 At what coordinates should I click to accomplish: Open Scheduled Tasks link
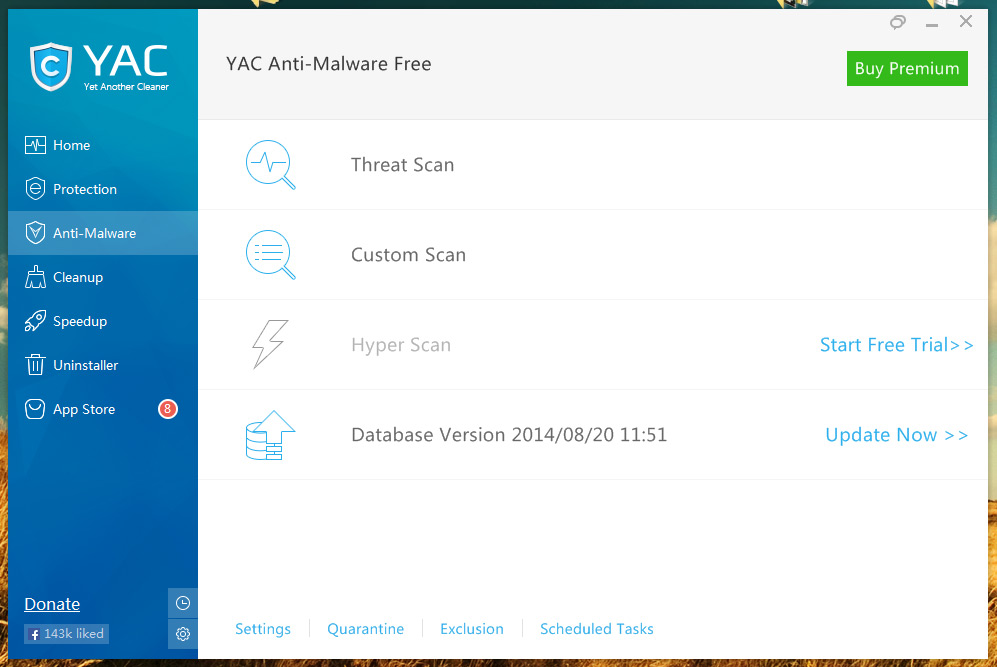coord(596,629)
